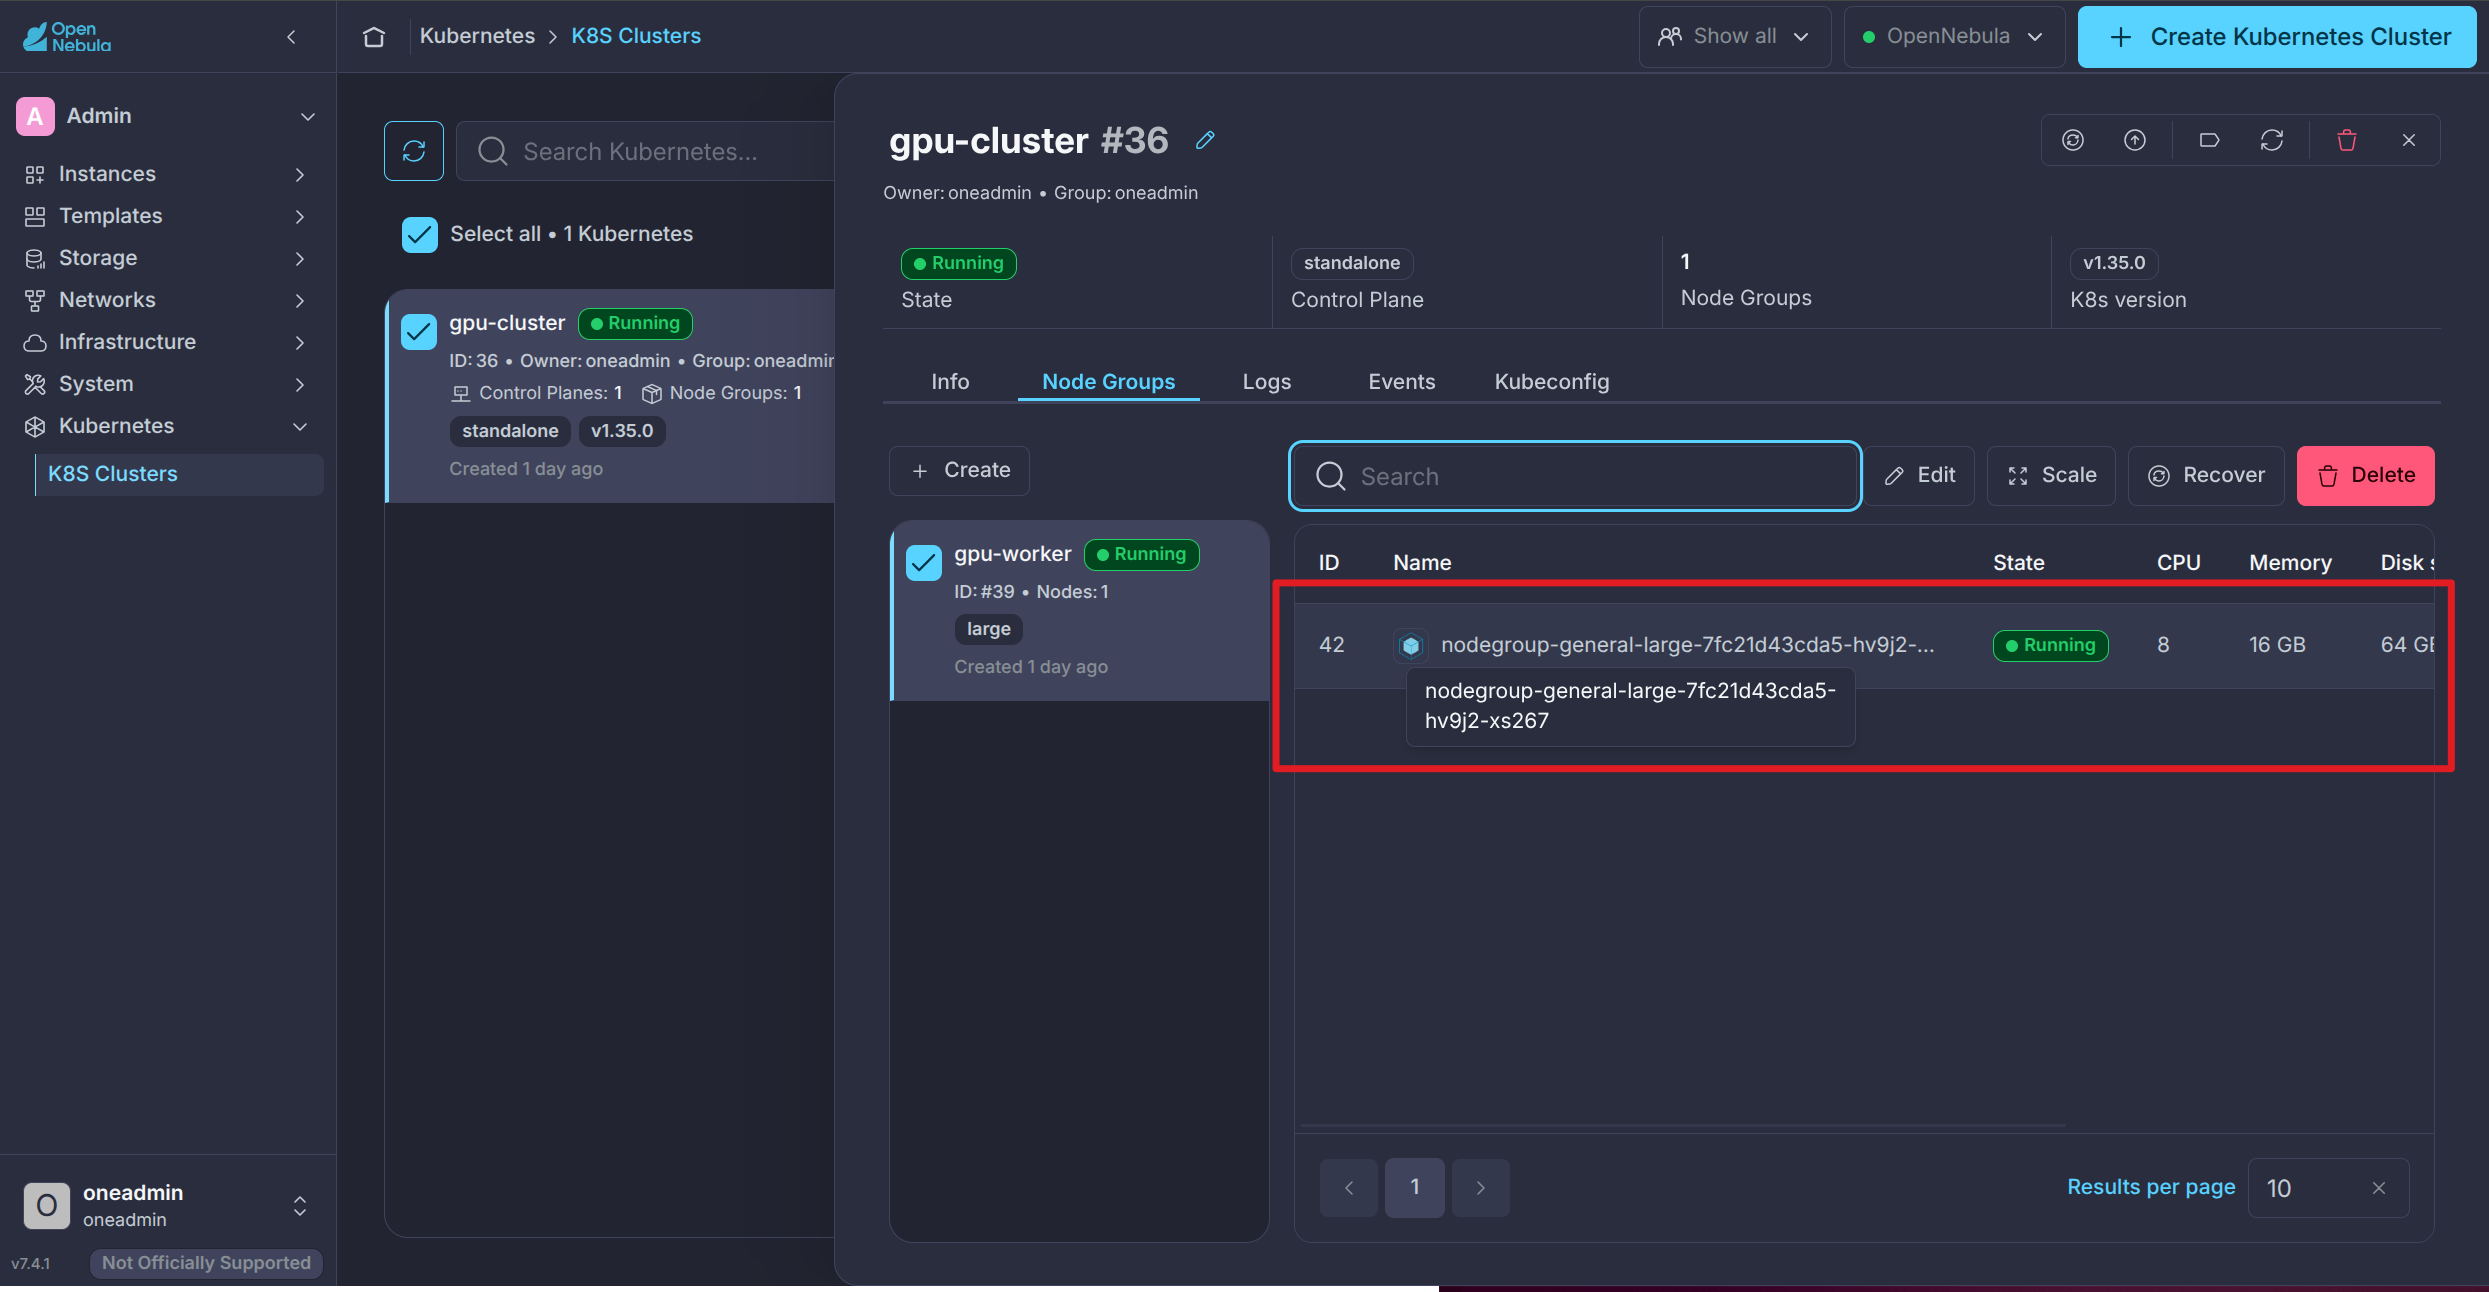Open the Show all filter dropdown
The image size is (2489, 1292).
pyautogui.click(x=1735, y=37)
